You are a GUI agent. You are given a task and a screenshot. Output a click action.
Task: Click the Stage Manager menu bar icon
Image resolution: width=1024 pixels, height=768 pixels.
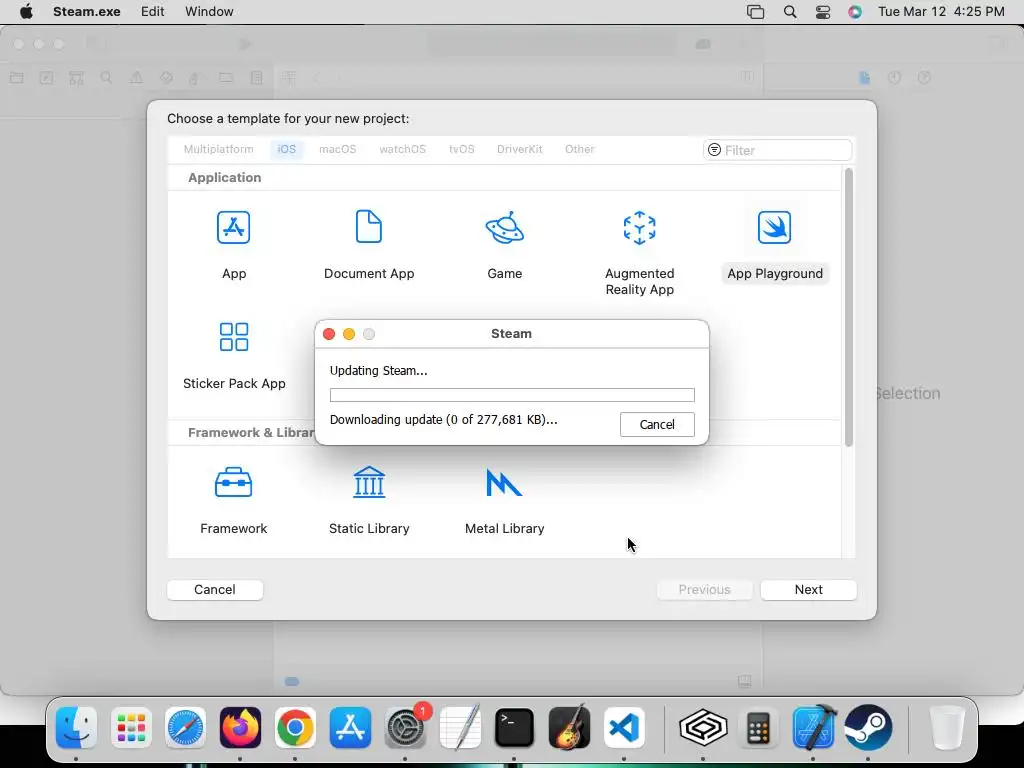tap(756, 12)
